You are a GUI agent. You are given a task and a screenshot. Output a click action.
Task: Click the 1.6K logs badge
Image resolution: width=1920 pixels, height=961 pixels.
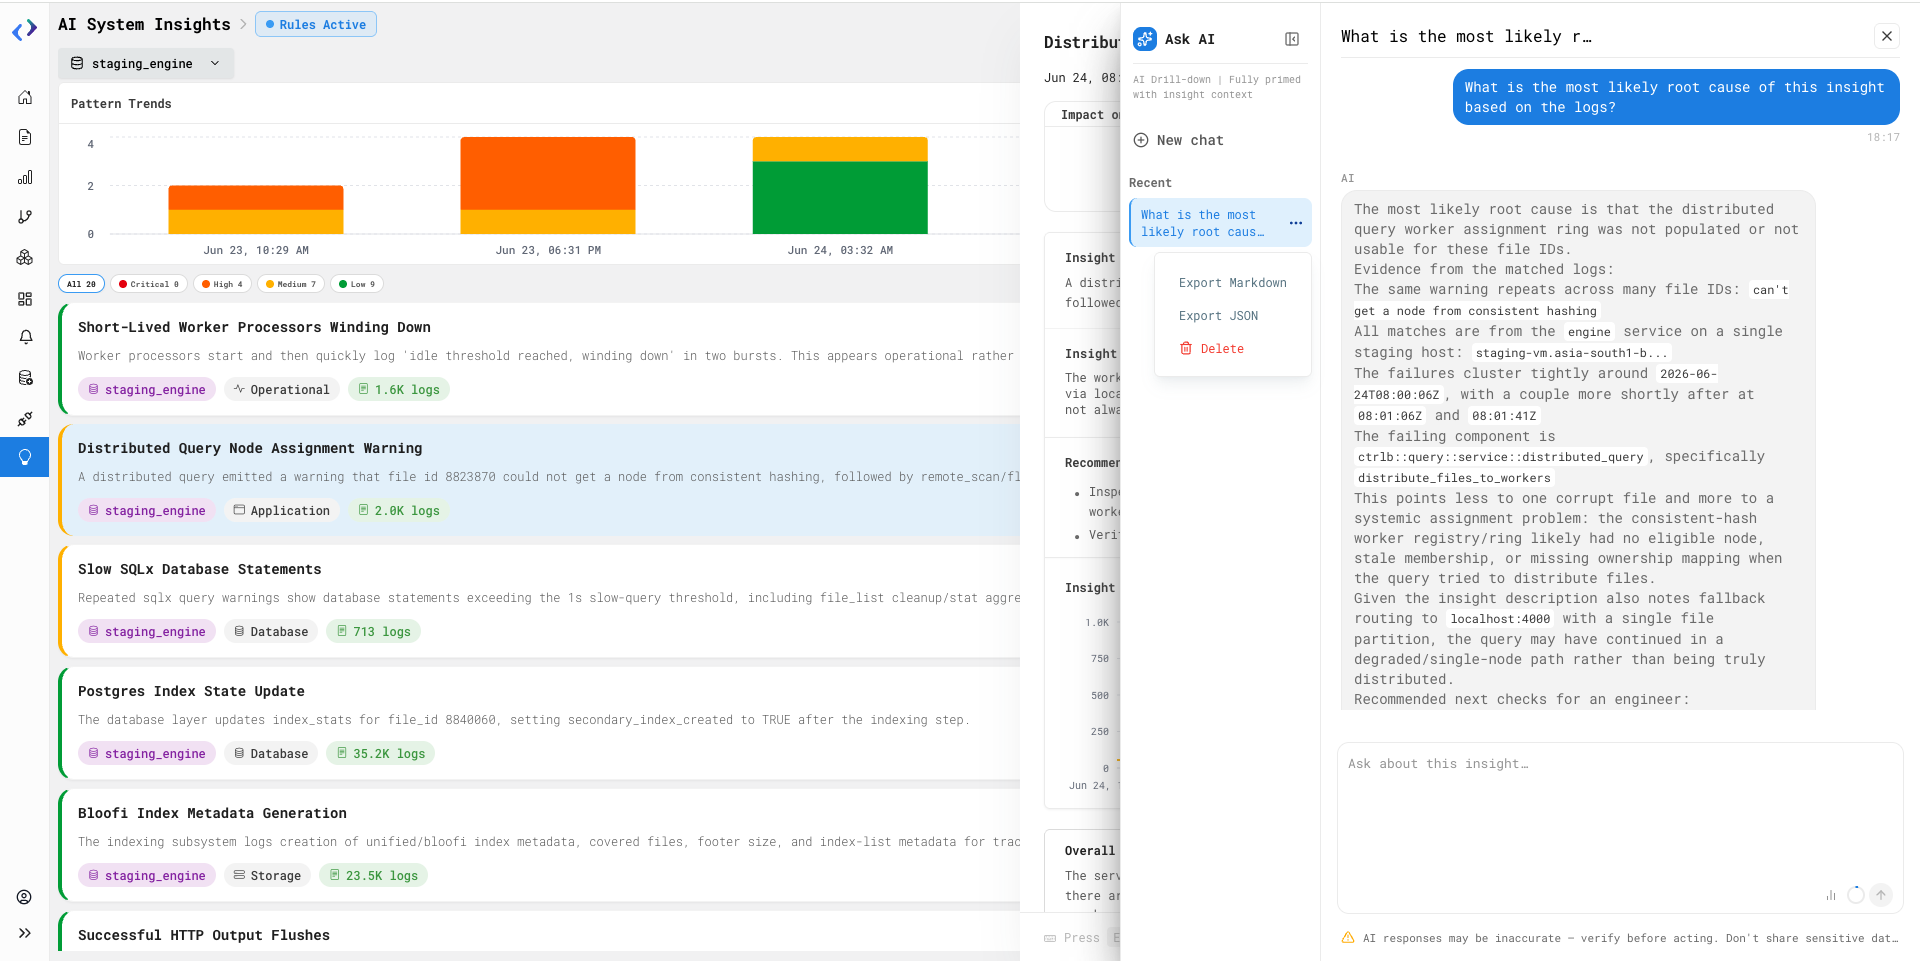(399, 389)
